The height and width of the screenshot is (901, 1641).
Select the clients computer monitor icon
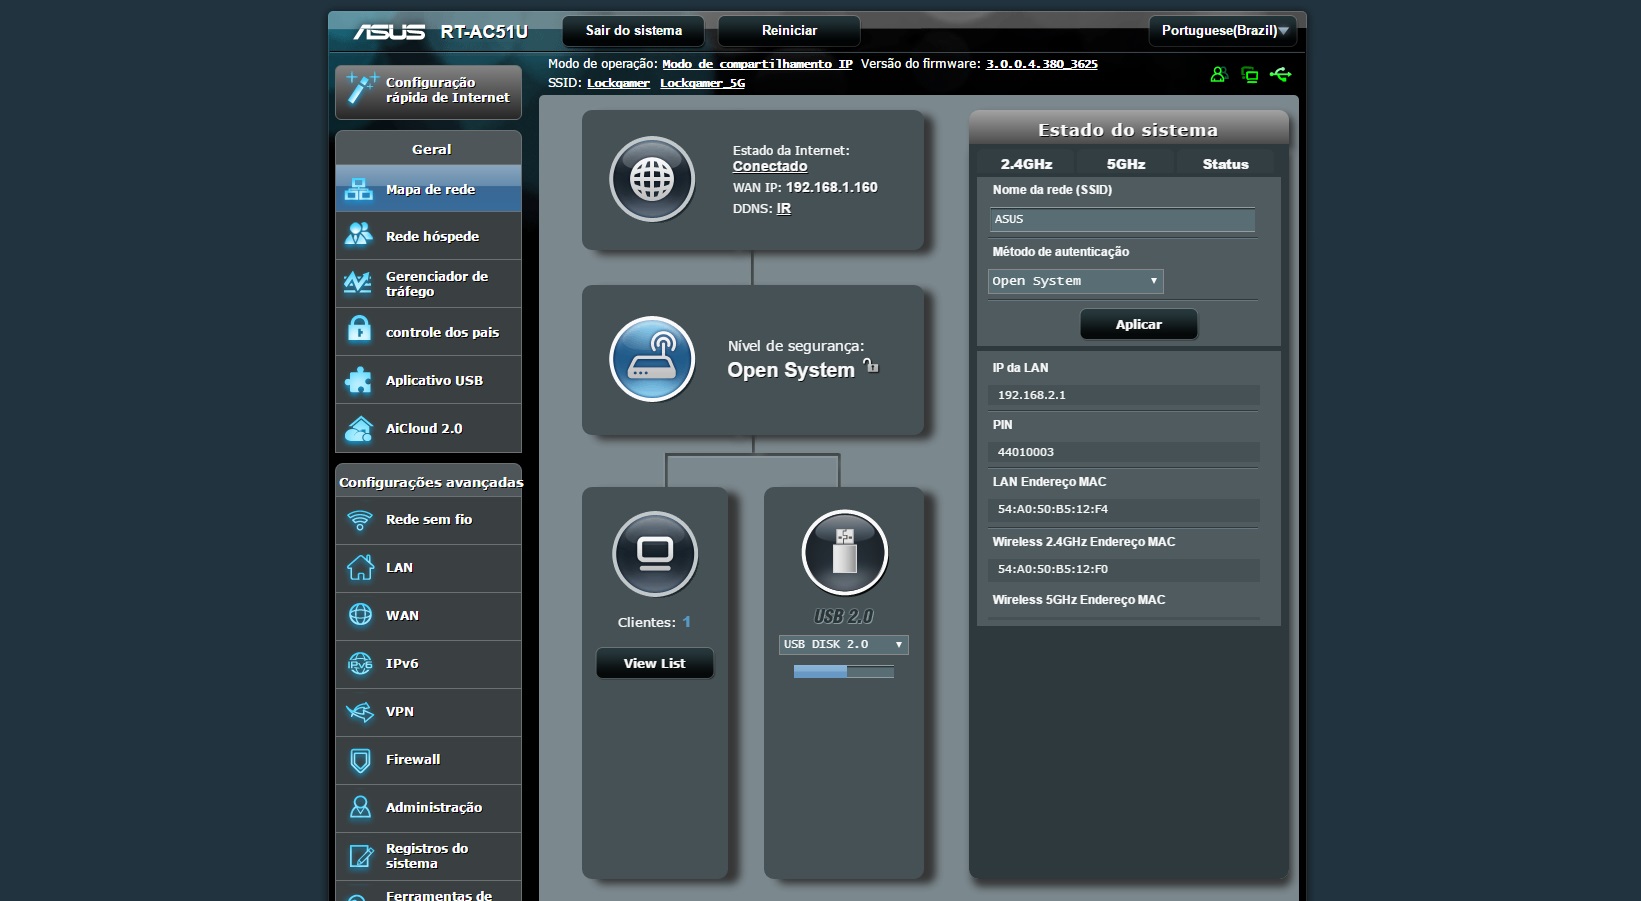(x=654, y=554)
